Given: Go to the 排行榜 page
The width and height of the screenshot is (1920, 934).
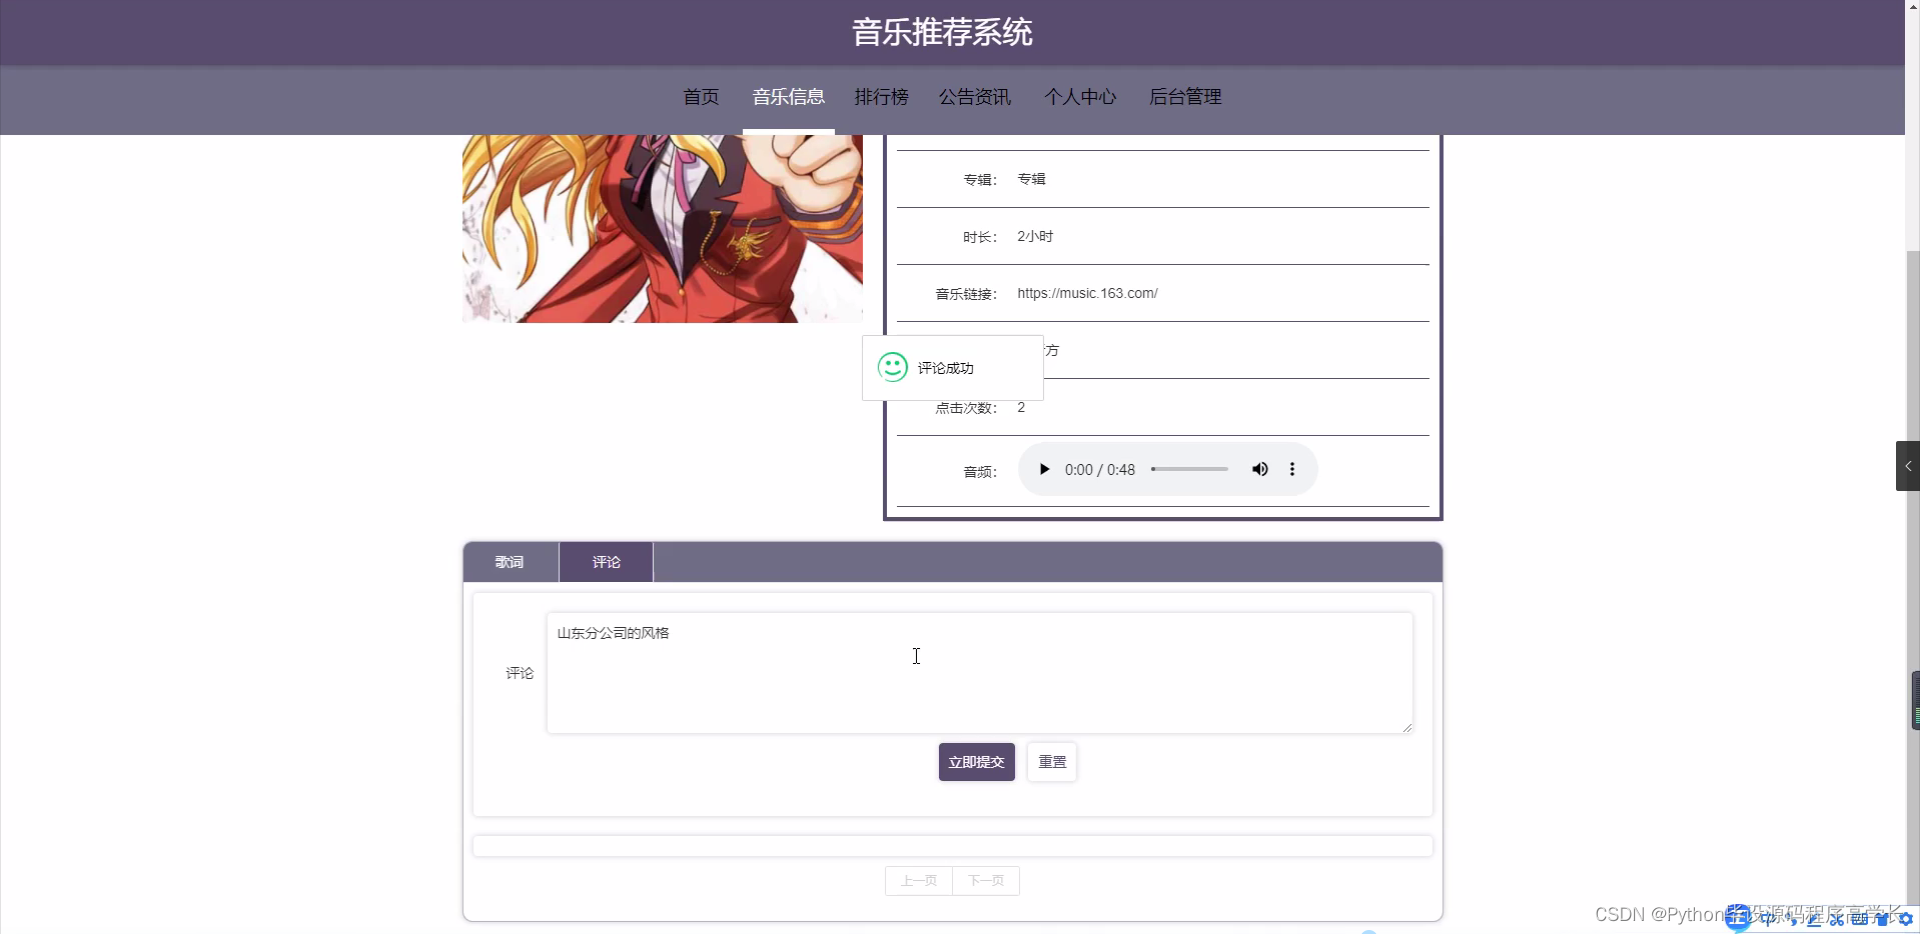Looking at the screenshot, I should pos(881,97).
